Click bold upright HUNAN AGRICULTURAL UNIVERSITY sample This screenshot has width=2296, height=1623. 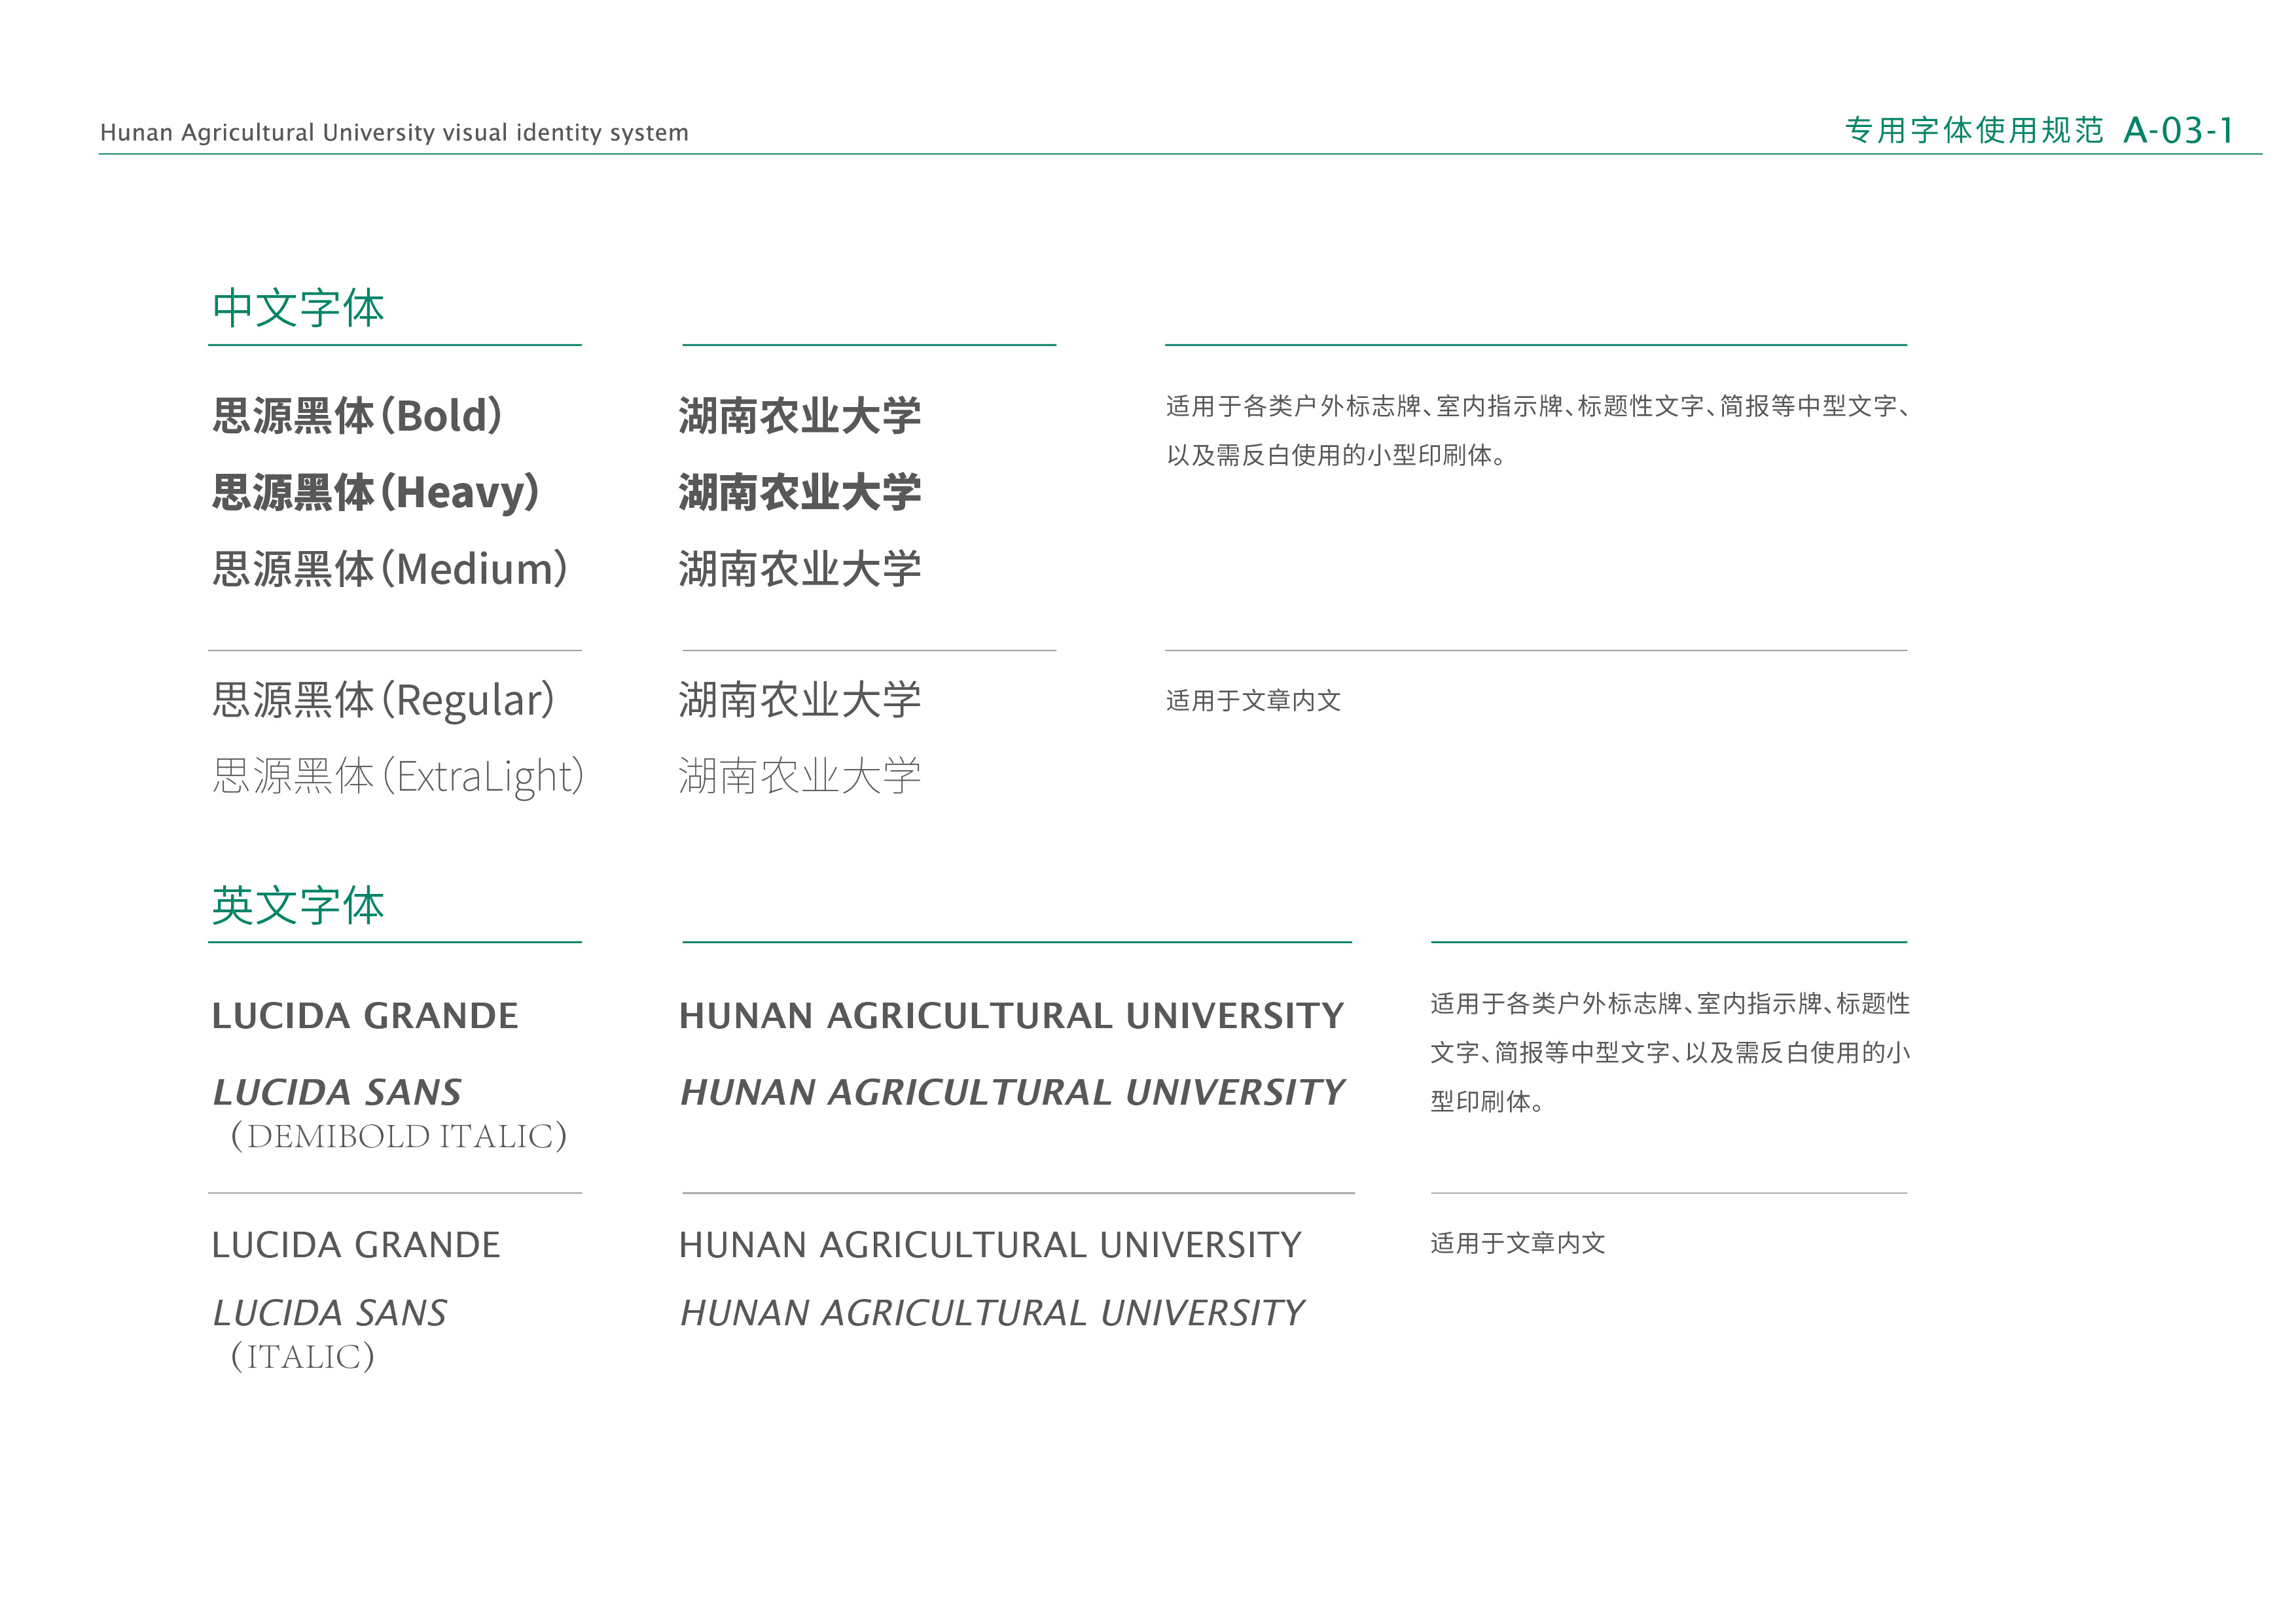[x=1011, y=1016]
